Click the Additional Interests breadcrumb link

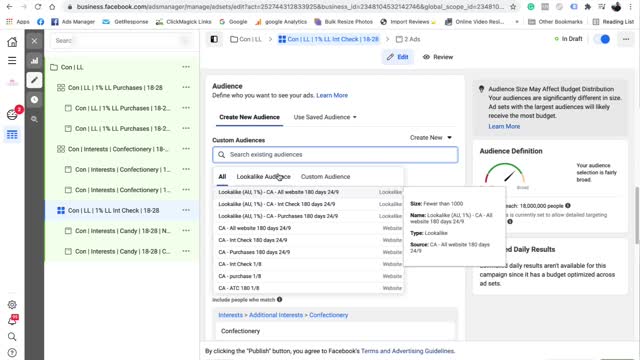click(276, 315)
